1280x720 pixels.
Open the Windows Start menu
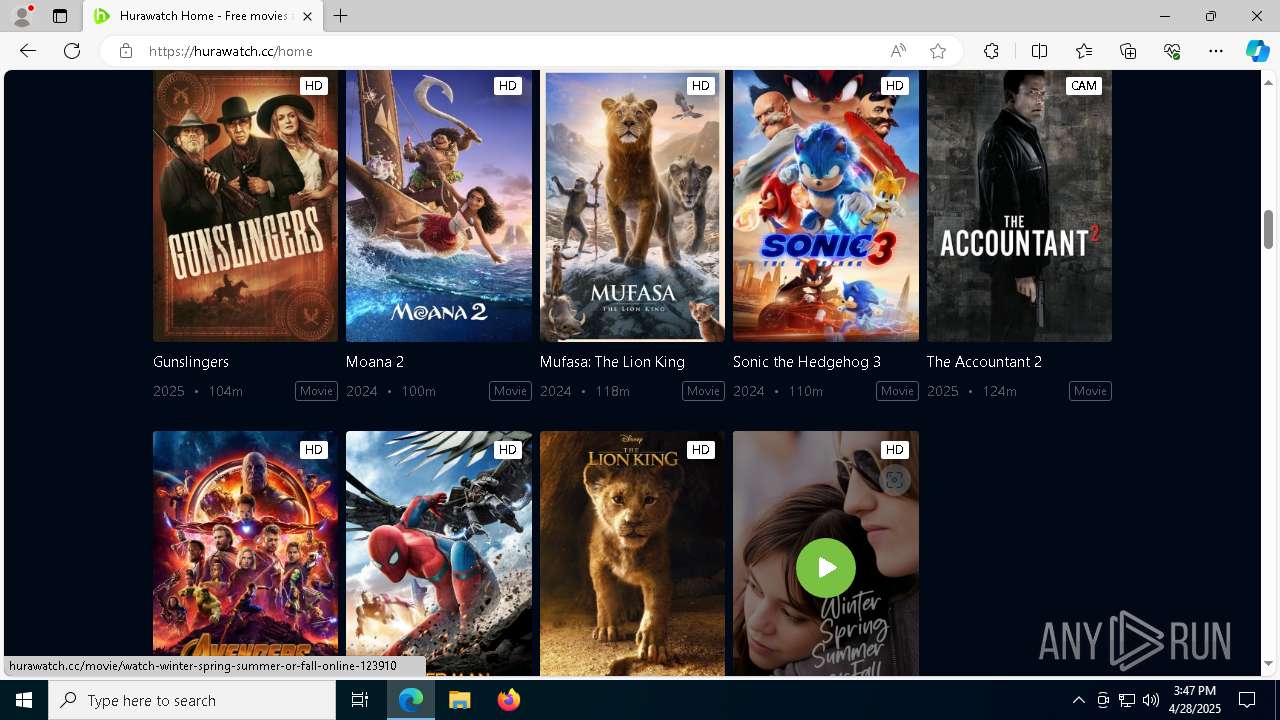click(x=24, y=700)
